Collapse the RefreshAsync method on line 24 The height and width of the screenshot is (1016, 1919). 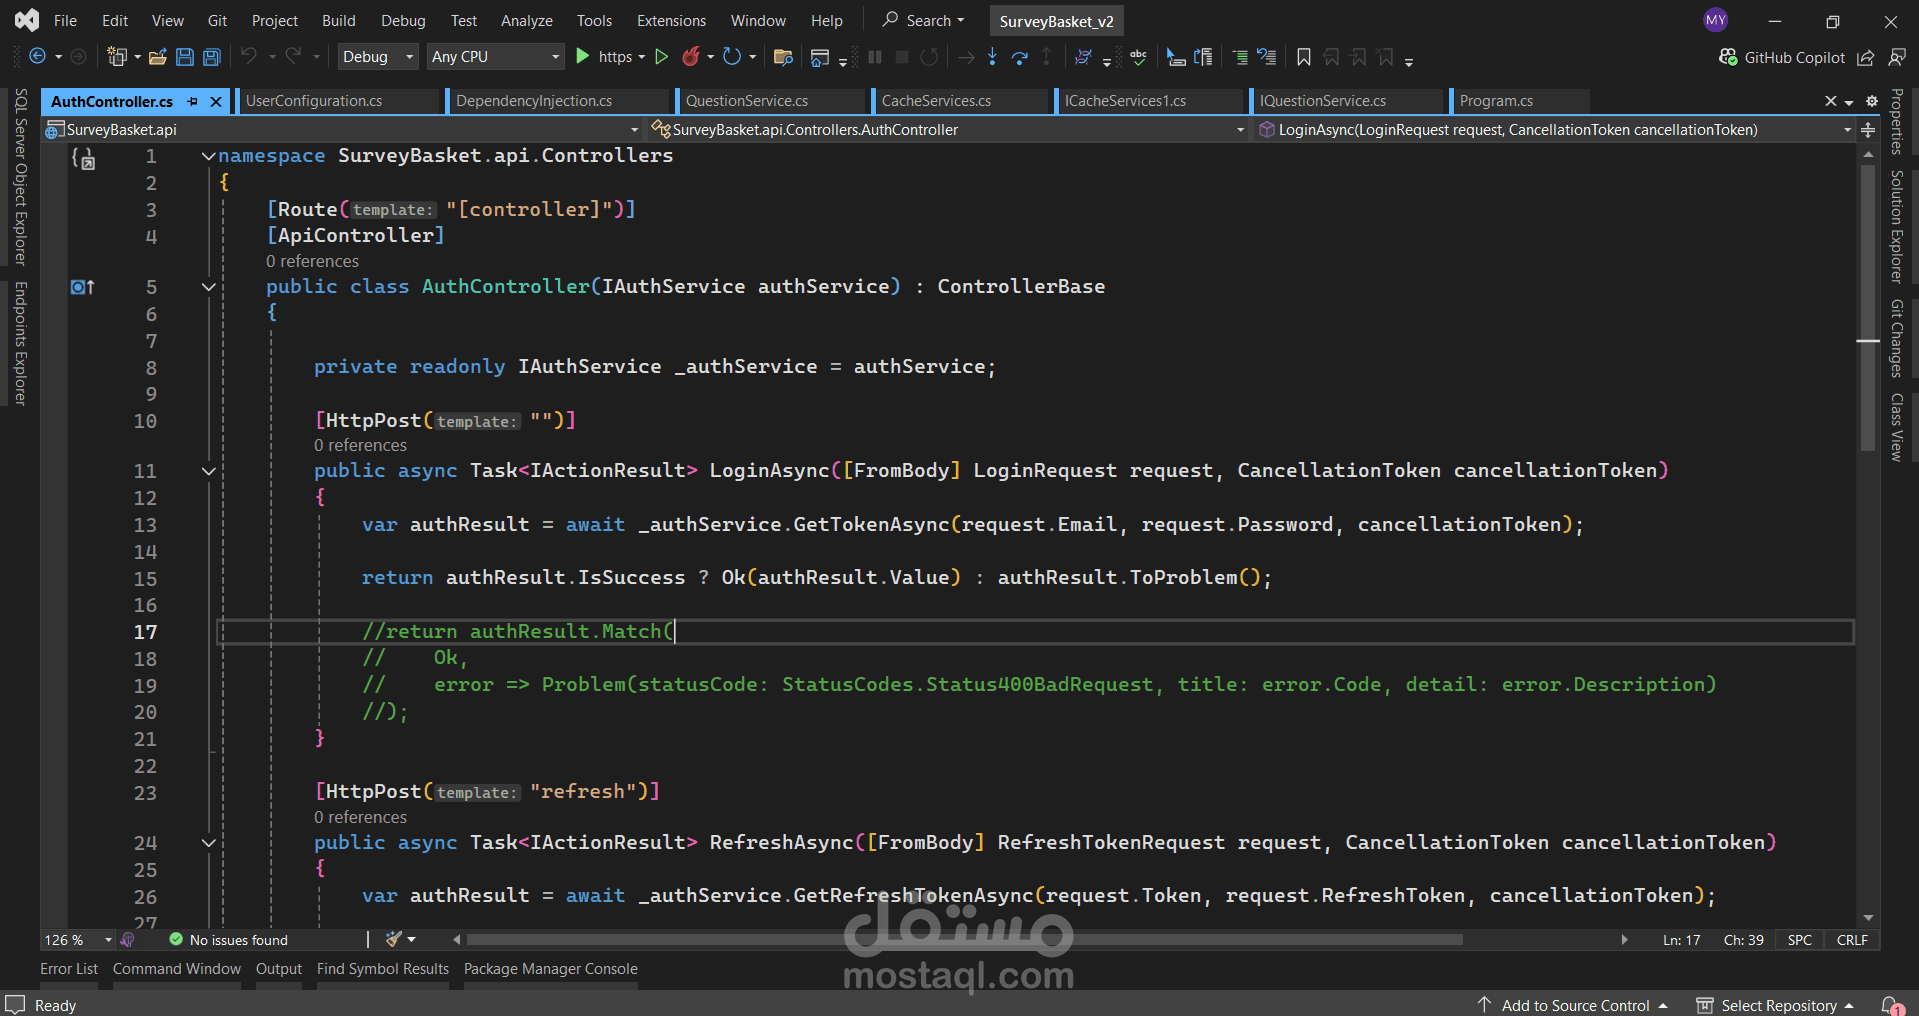click(208, 843)
